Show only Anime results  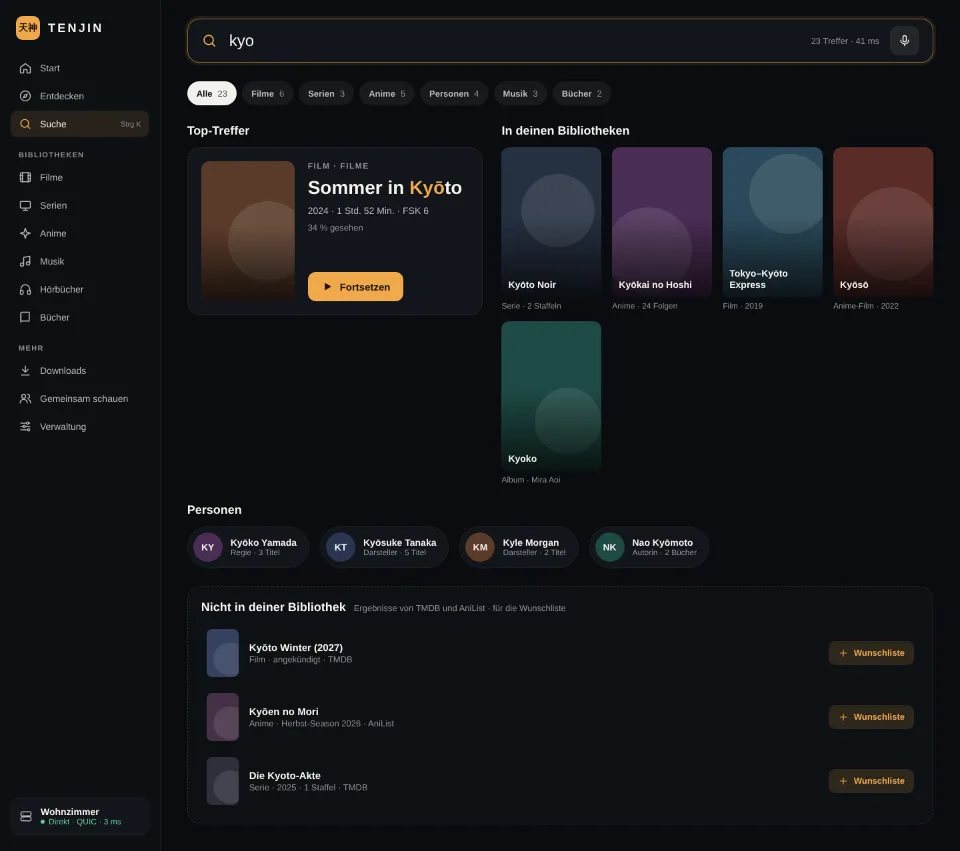387,94
